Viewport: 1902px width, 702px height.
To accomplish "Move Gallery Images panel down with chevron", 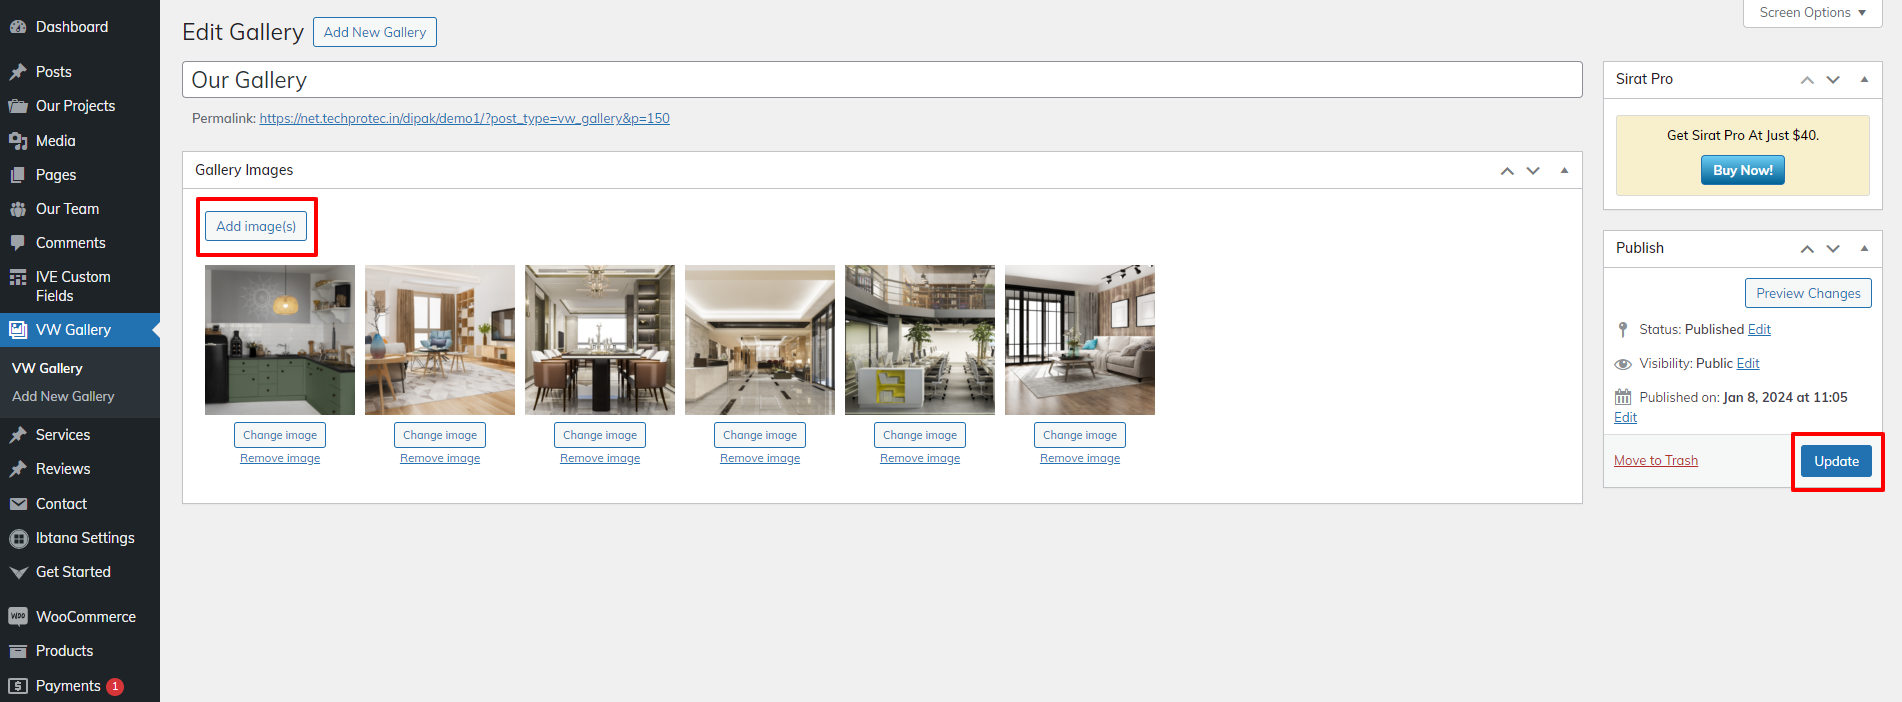I will tap(1533, 171).
